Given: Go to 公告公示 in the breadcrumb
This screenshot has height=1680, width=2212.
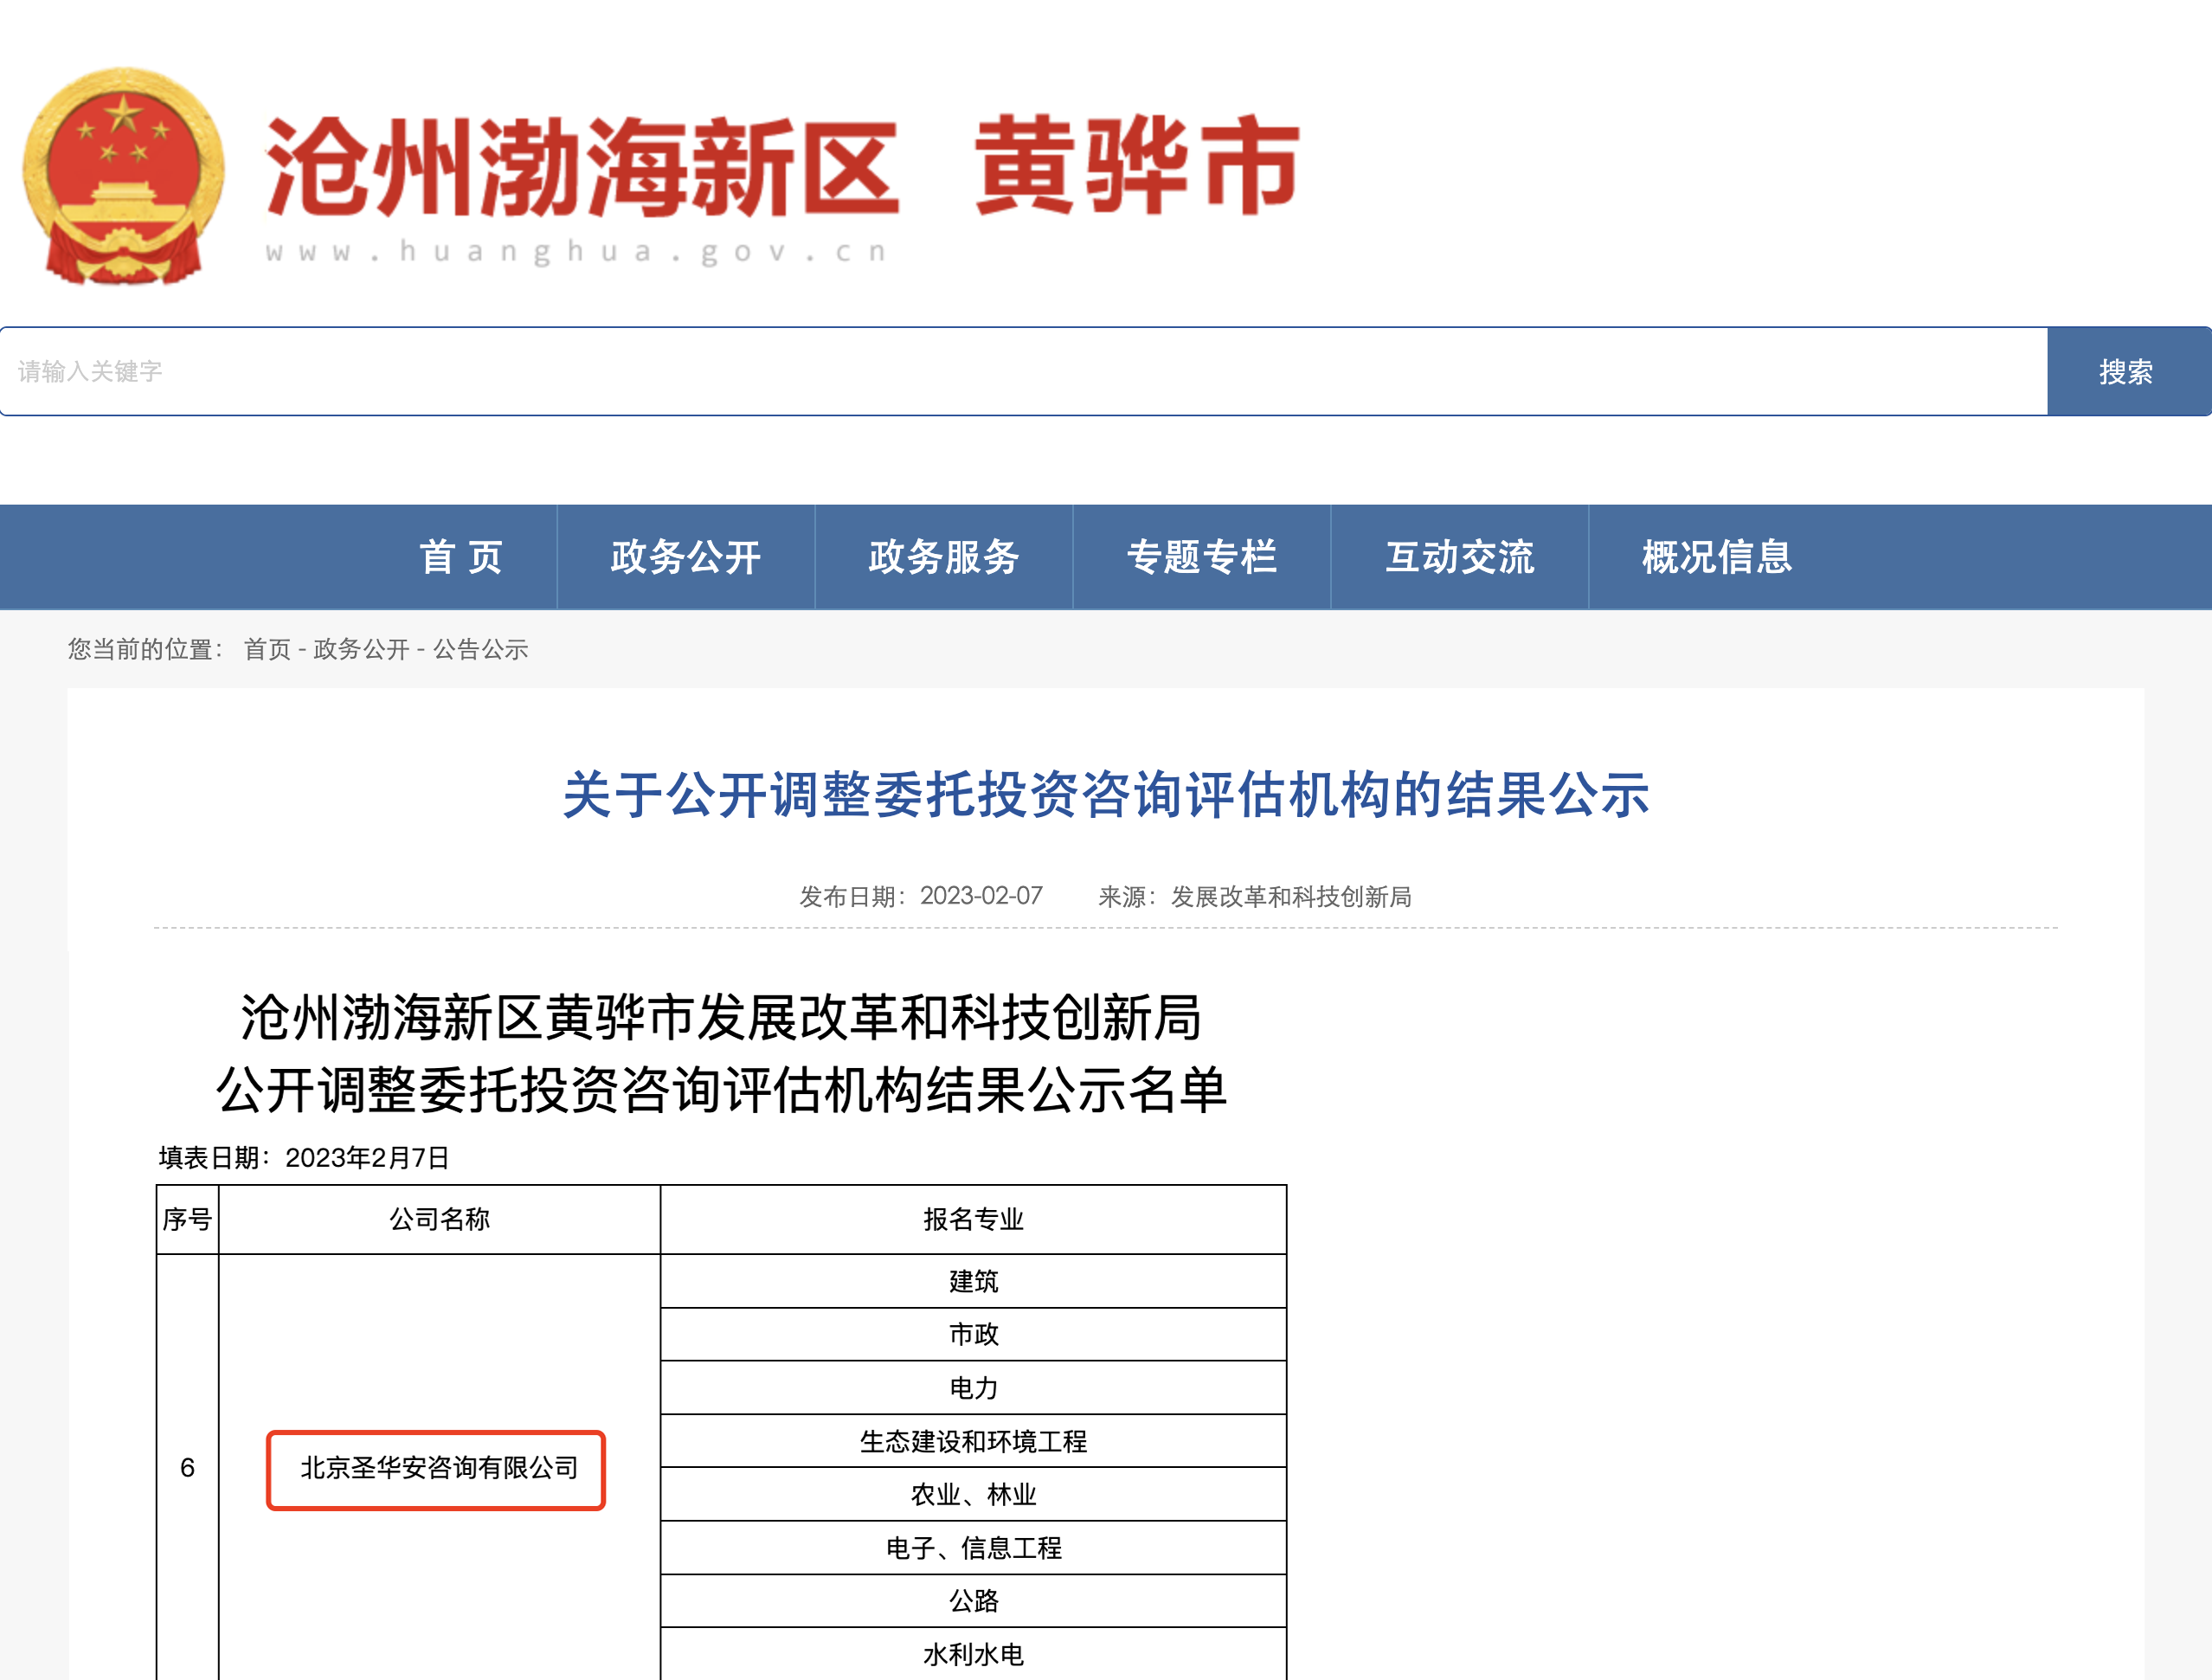Looking at the screenshot, I should pyautogui.click(x=480, y=650).
